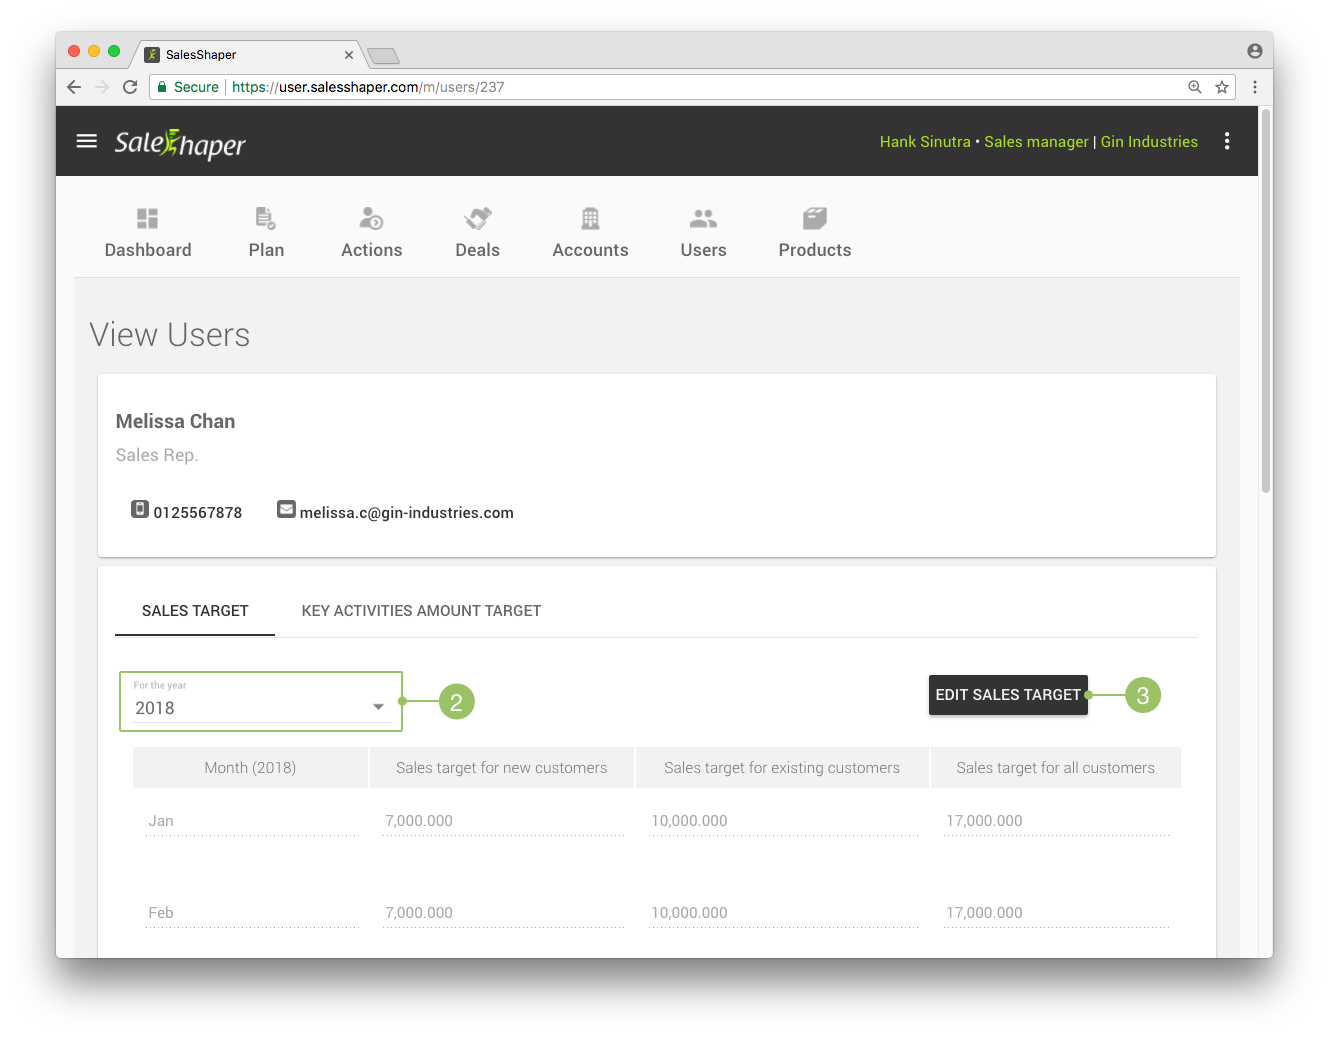Click the Hank Sinutra user name

tap(925, 142)
